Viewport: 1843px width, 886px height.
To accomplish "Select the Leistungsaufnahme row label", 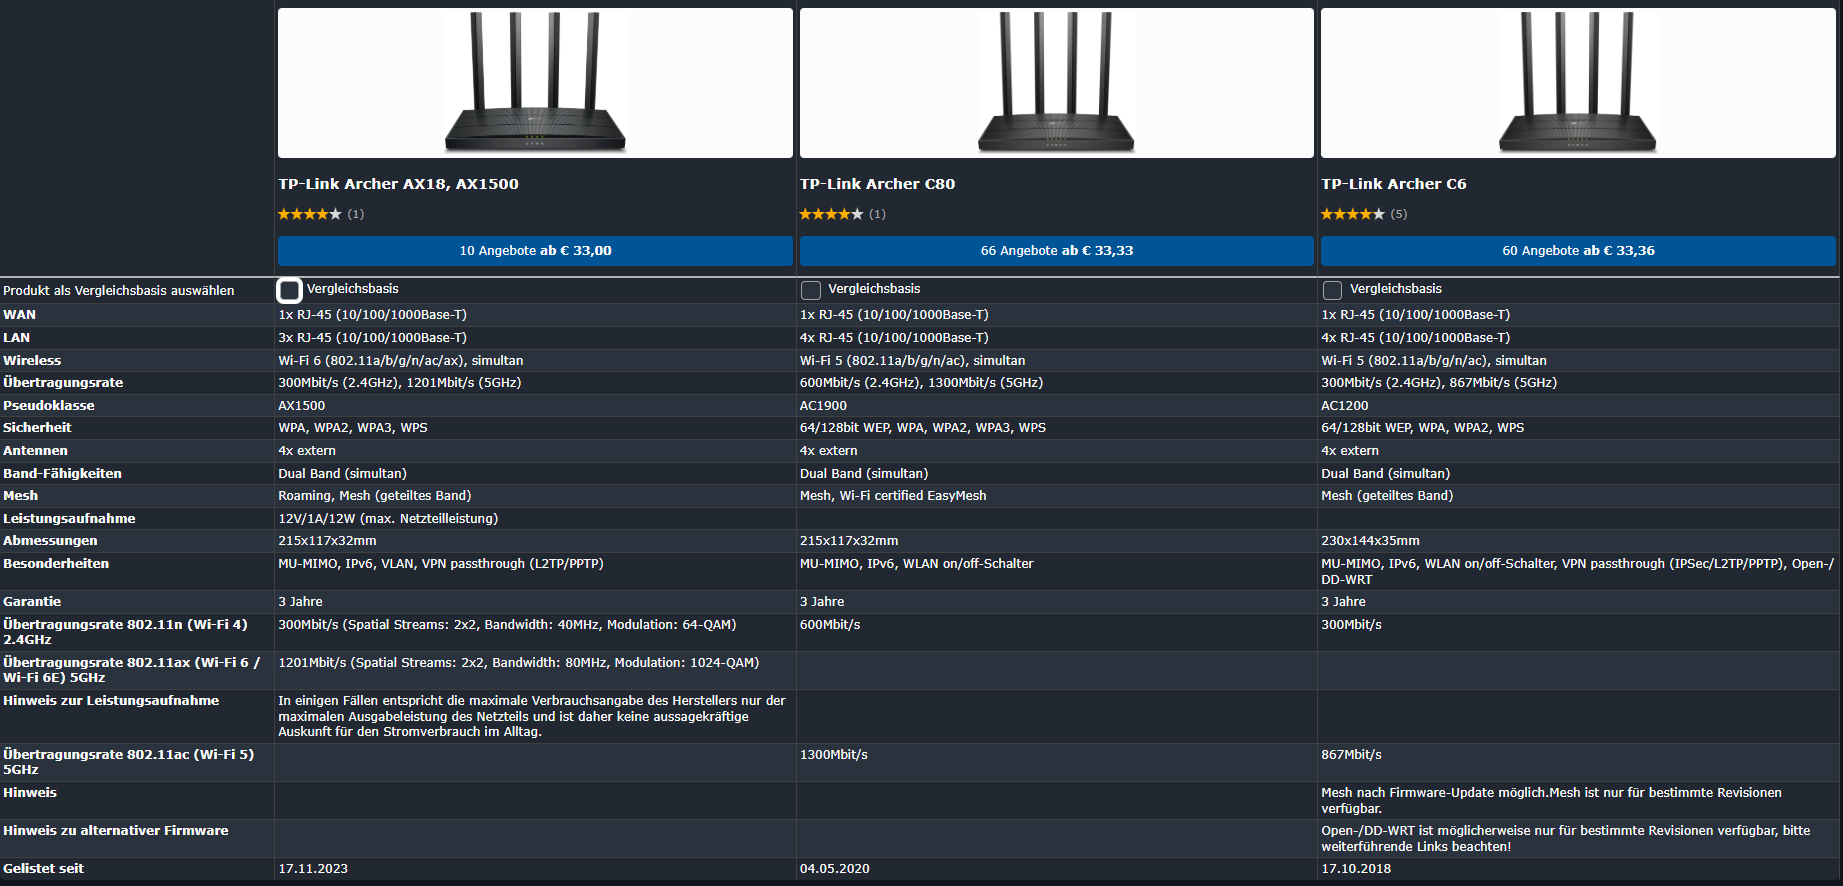I will click(x=69, y=519).
